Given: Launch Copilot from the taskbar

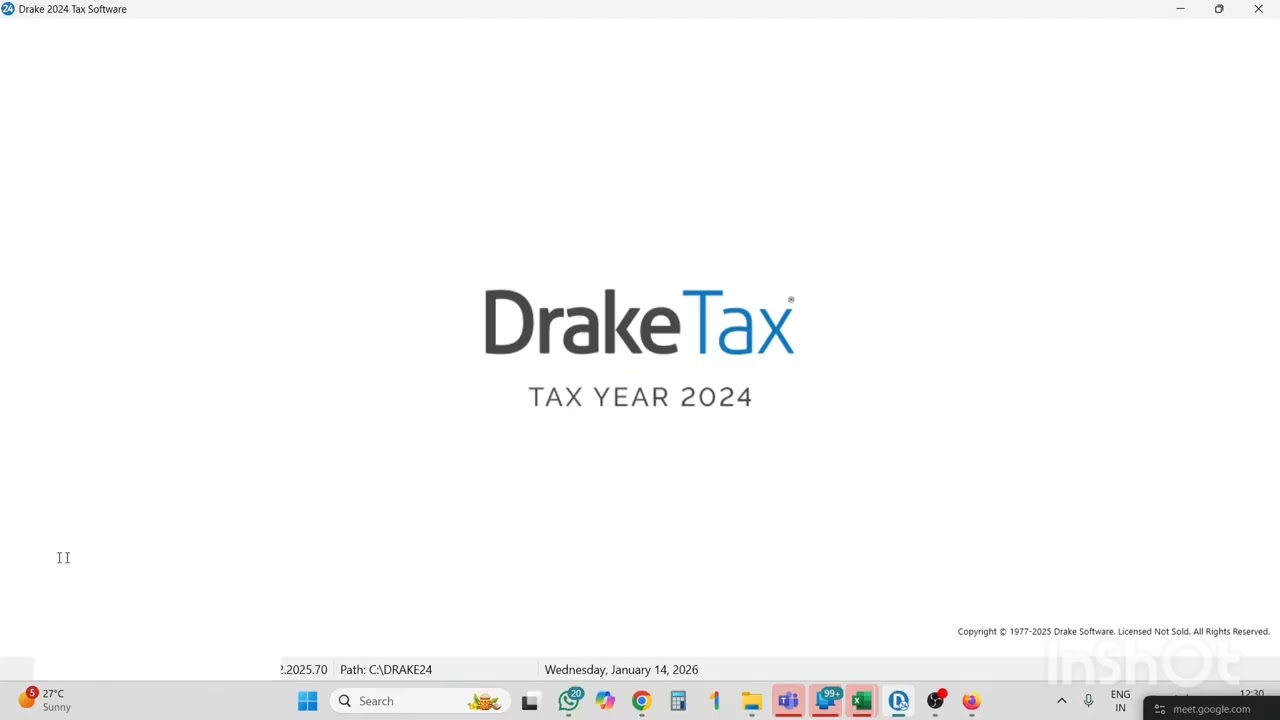Looking at the screenshot, I should coord(605,701).
